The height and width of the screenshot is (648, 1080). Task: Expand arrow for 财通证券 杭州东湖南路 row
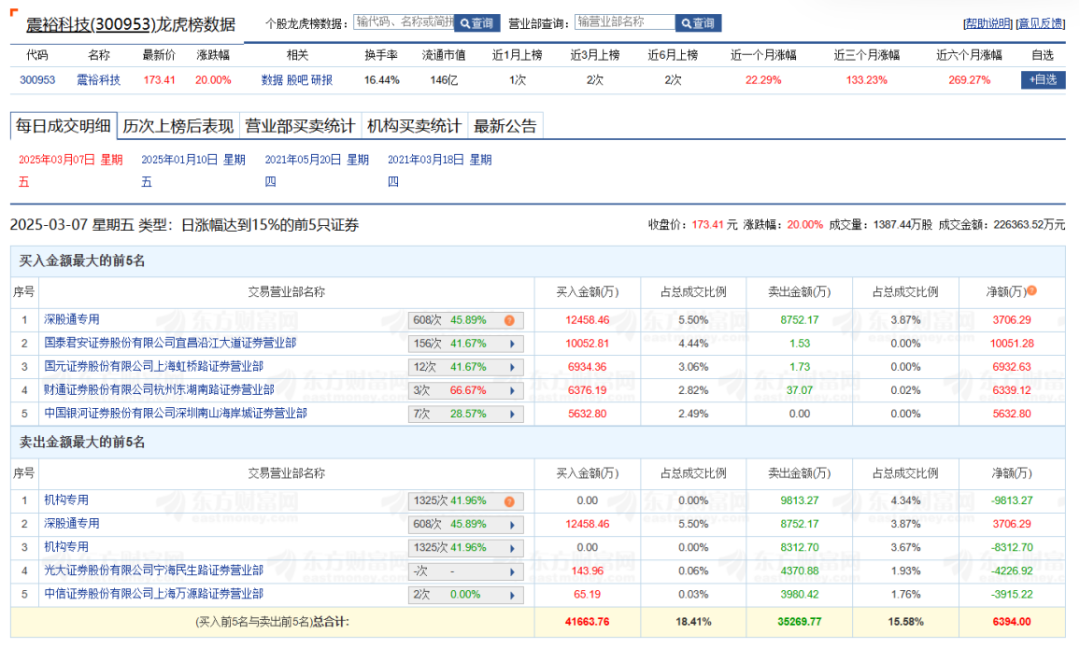[512, 391]
